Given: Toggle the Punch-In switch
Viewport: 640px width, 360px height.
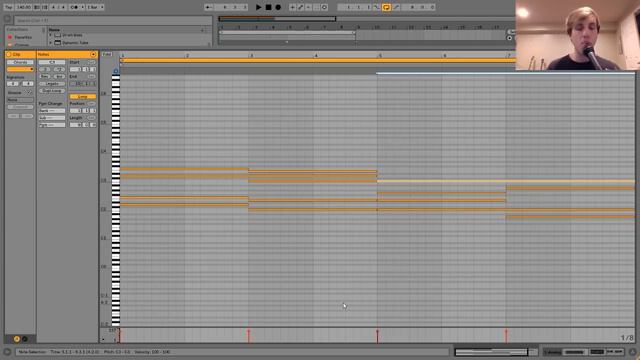Looking at the screenshot, I should coord(376,7).
